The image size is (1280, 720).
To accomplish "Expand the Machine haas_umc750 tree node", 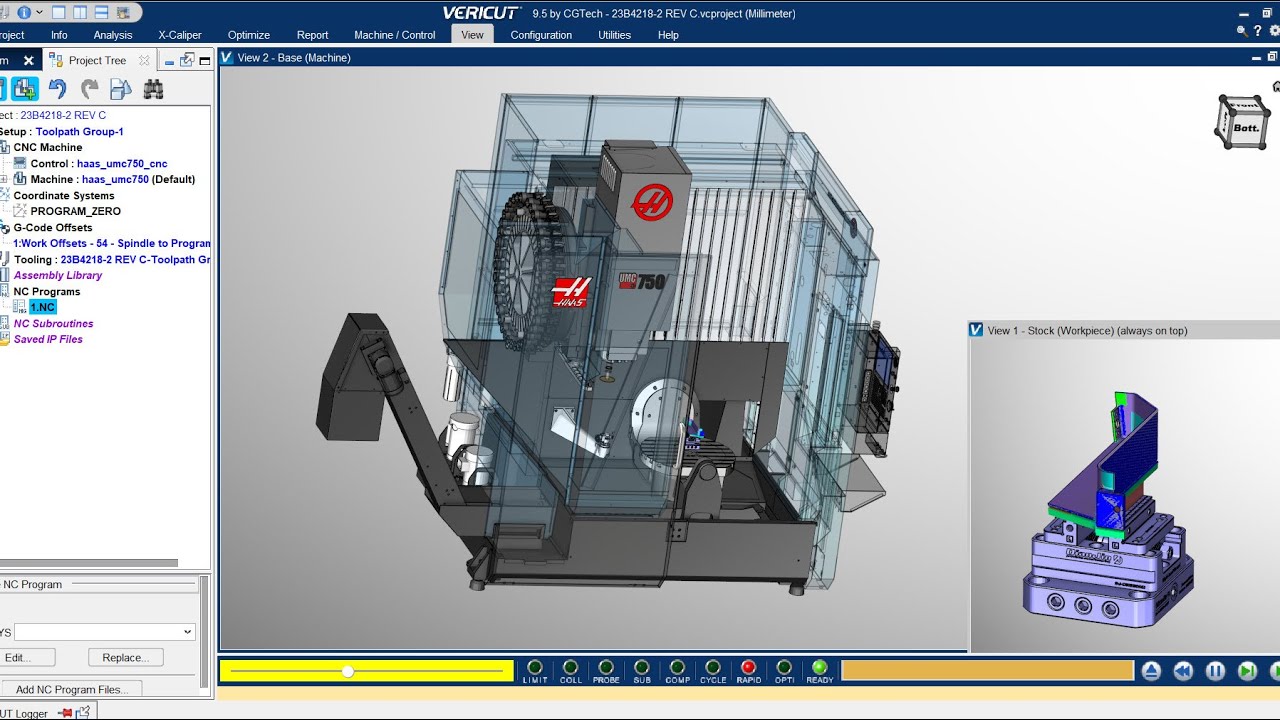I will tap(4, 179).
